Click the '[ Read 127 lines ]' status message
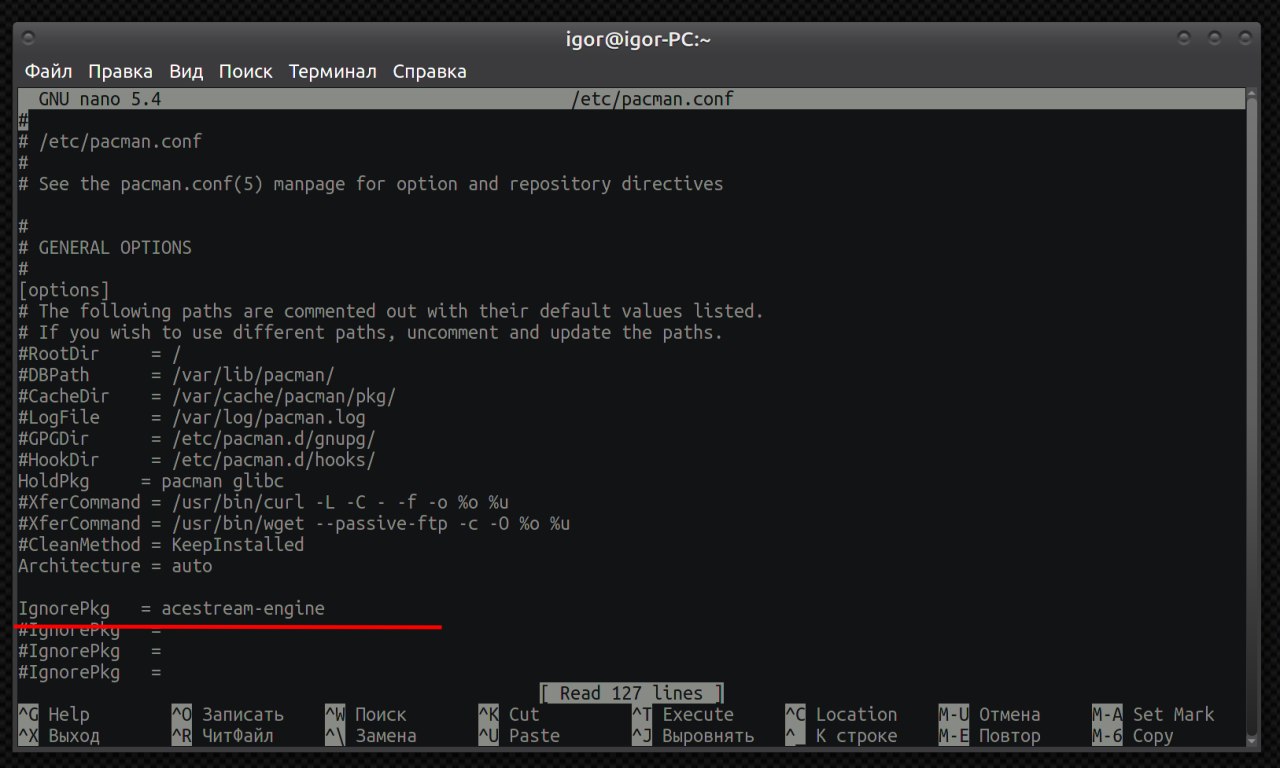Image resolution: width=1280 pixels, height=768 pixels. click(x=632, y=693)
